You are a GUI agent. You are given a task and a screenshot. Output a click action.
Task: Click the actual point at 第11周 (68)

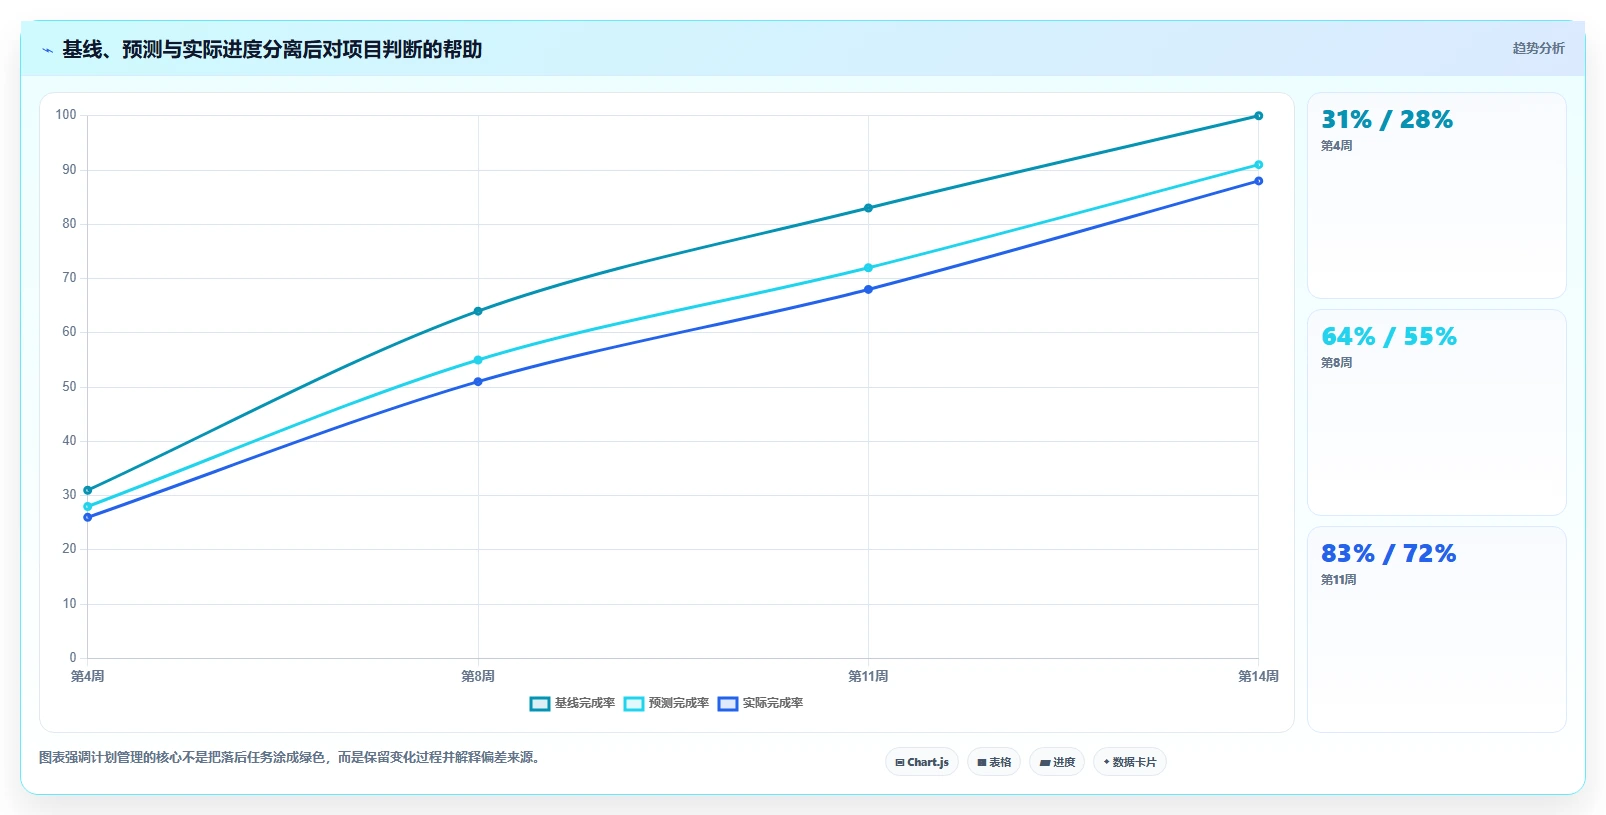coord(868,289)
